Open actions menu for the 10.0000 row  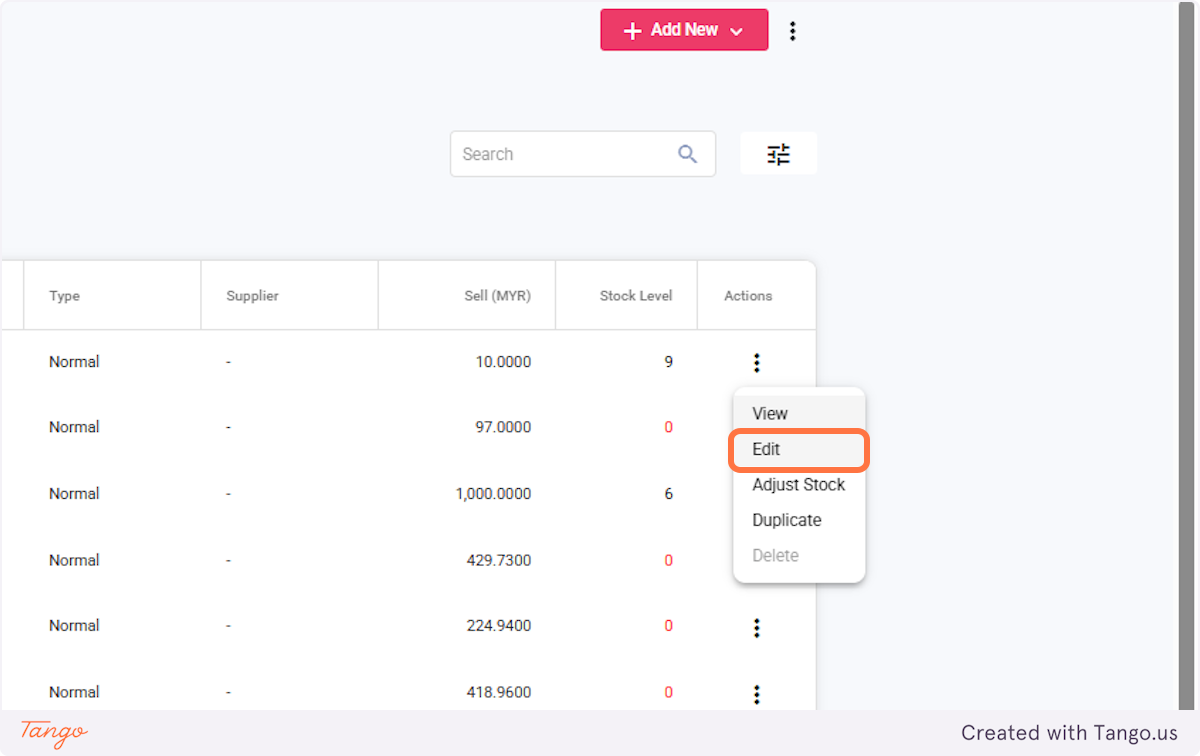click(x=757, y=362)
